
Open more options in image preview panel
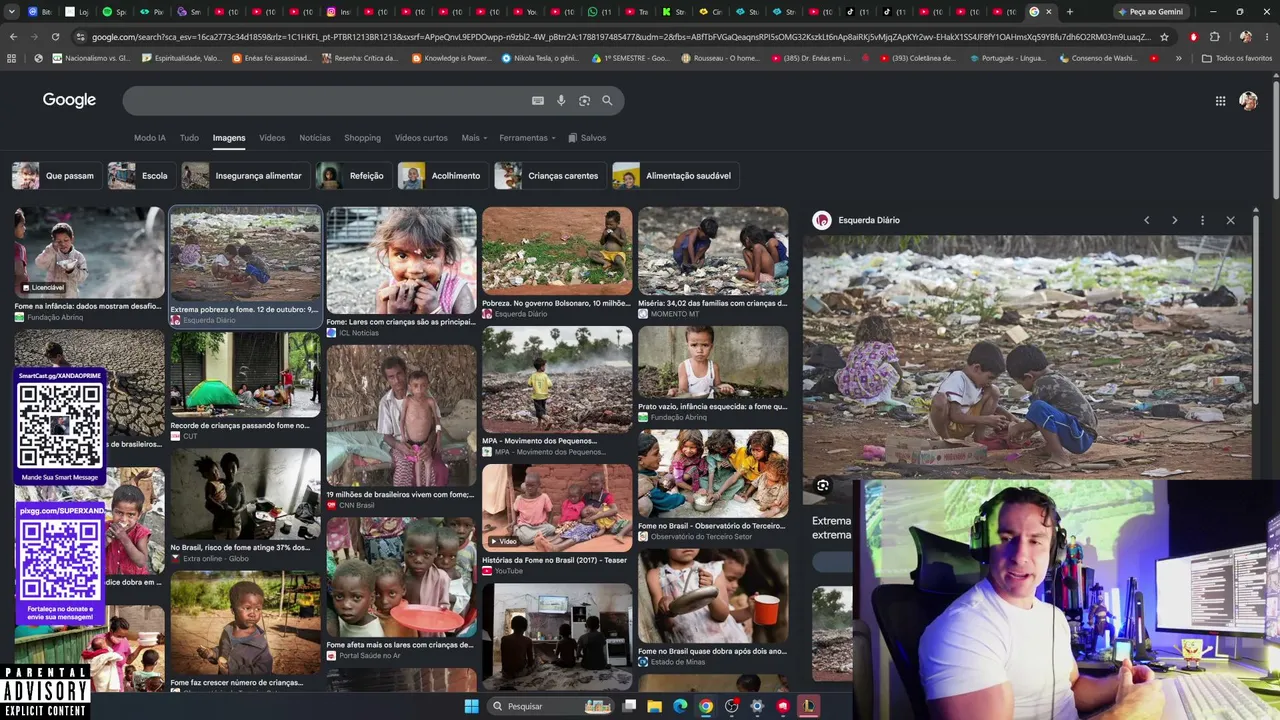(1202, 220)
